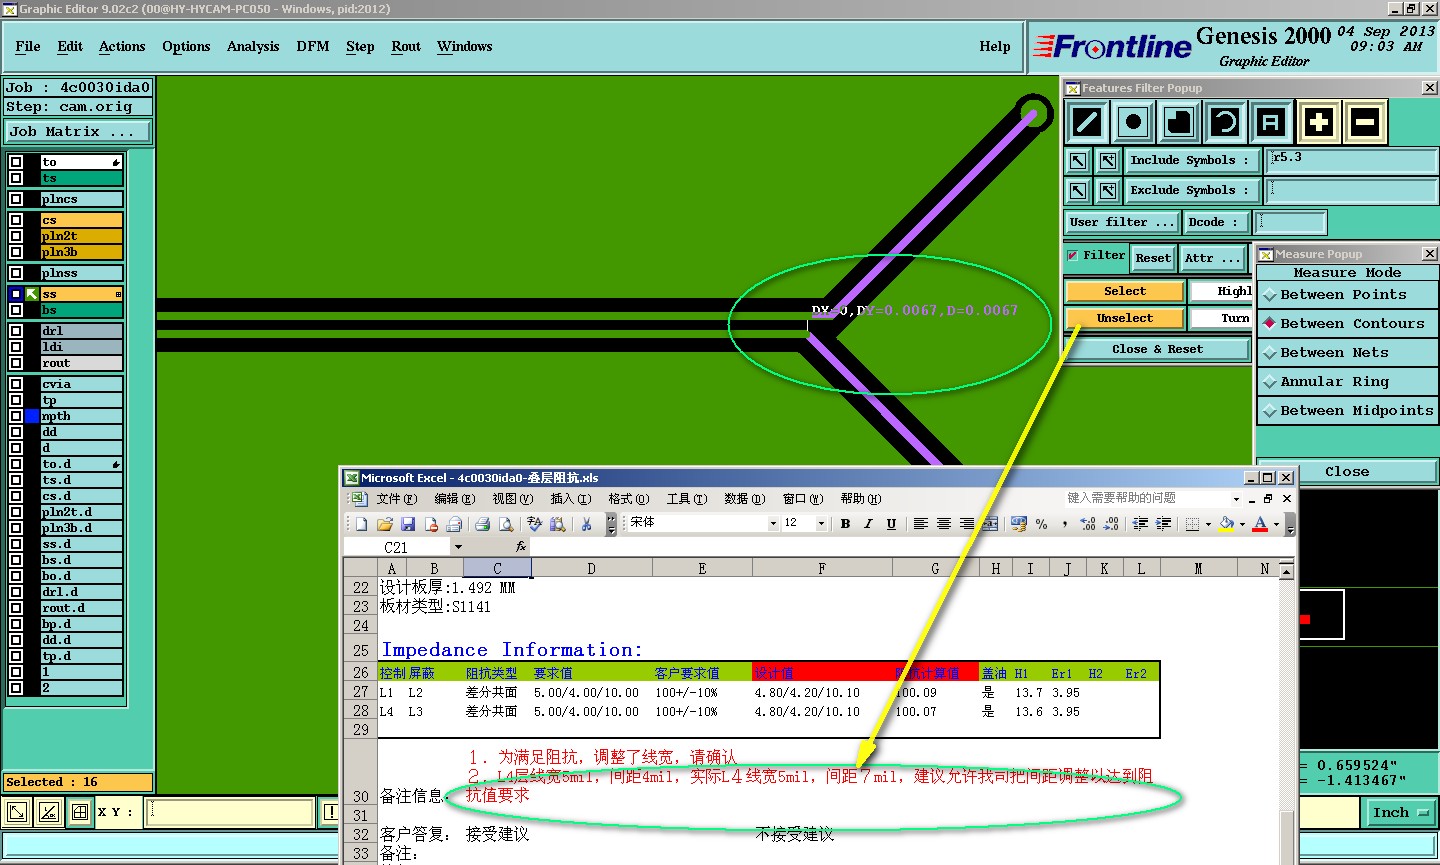Click Excel font color A swatch
This screenshot has width=1440, height=865.
click(1260, 524)
